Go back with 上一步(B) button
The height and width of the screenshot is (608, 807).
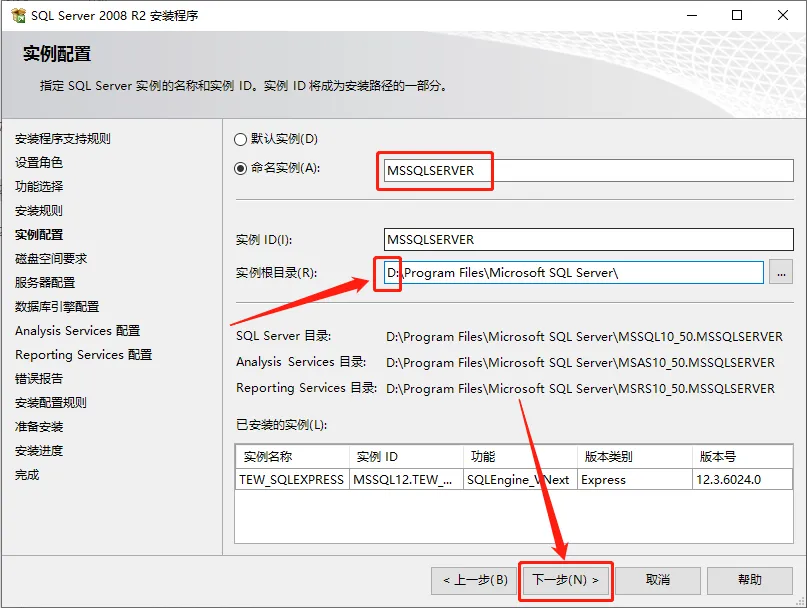475,580
